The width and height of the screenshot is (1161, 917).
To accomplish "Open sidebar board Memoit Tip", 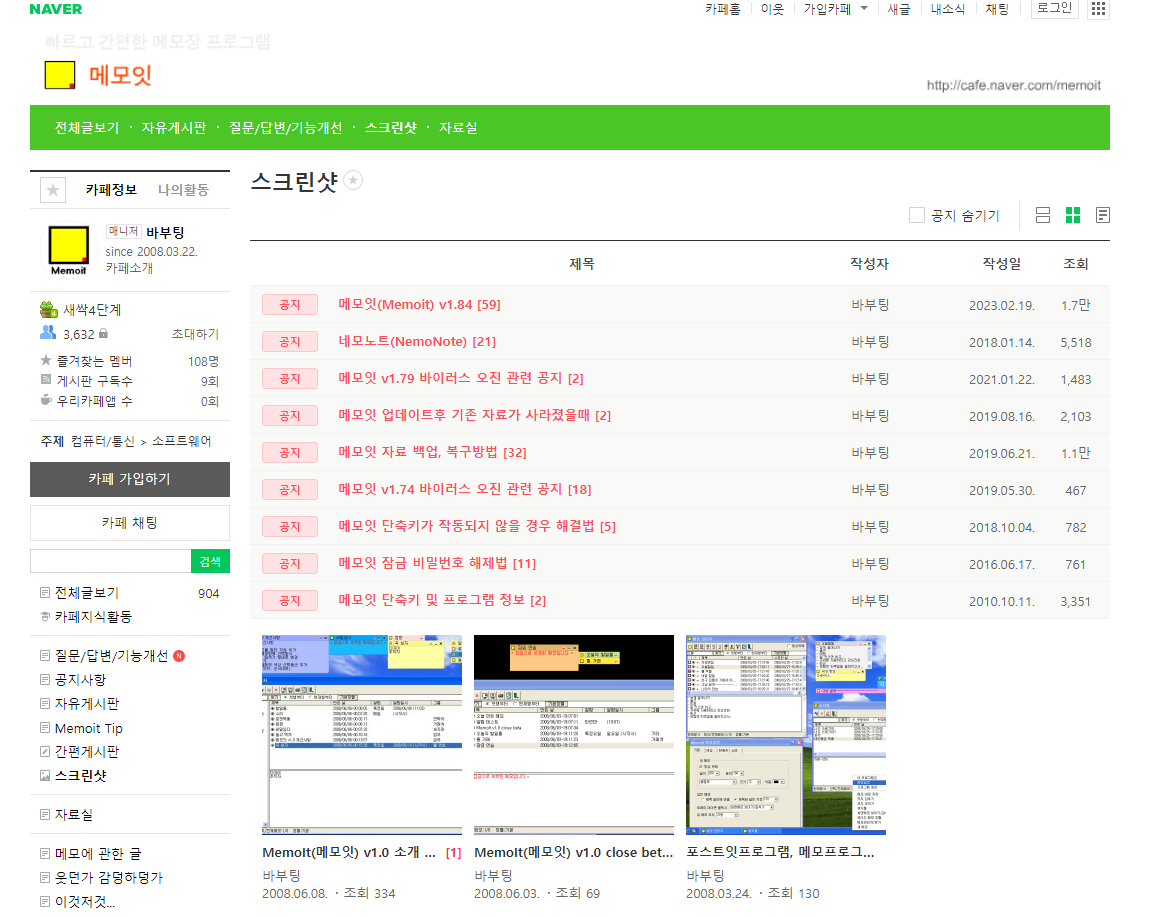I will click(88, 728).
